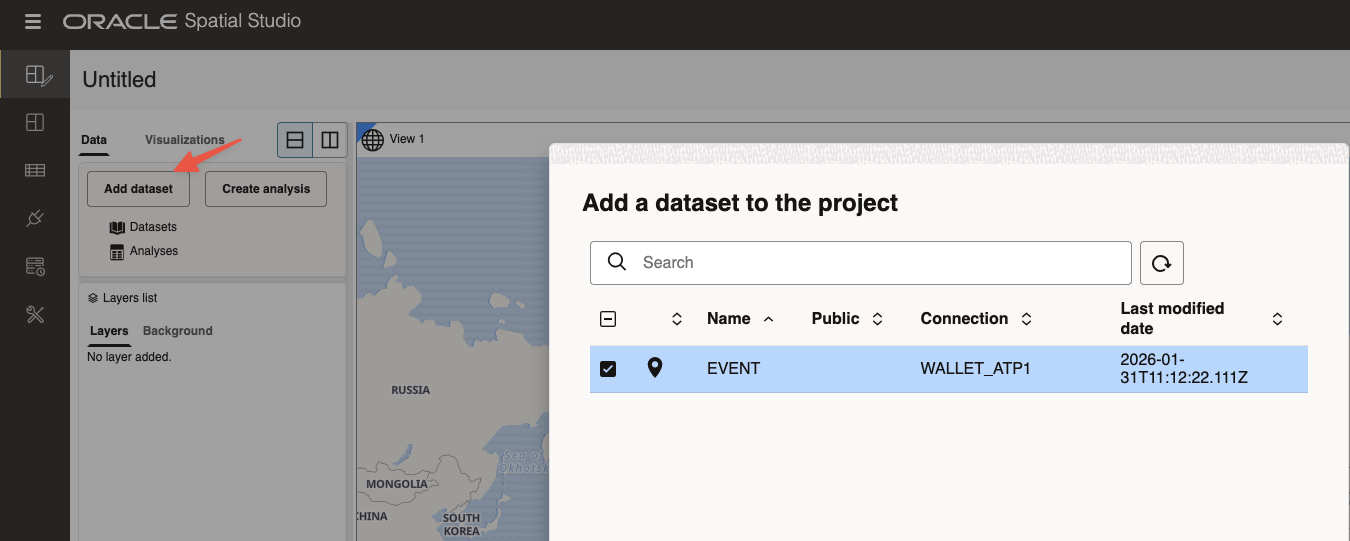Open the hamburger navigation menu
1350x541 pixels.
[x=33, y=21]
